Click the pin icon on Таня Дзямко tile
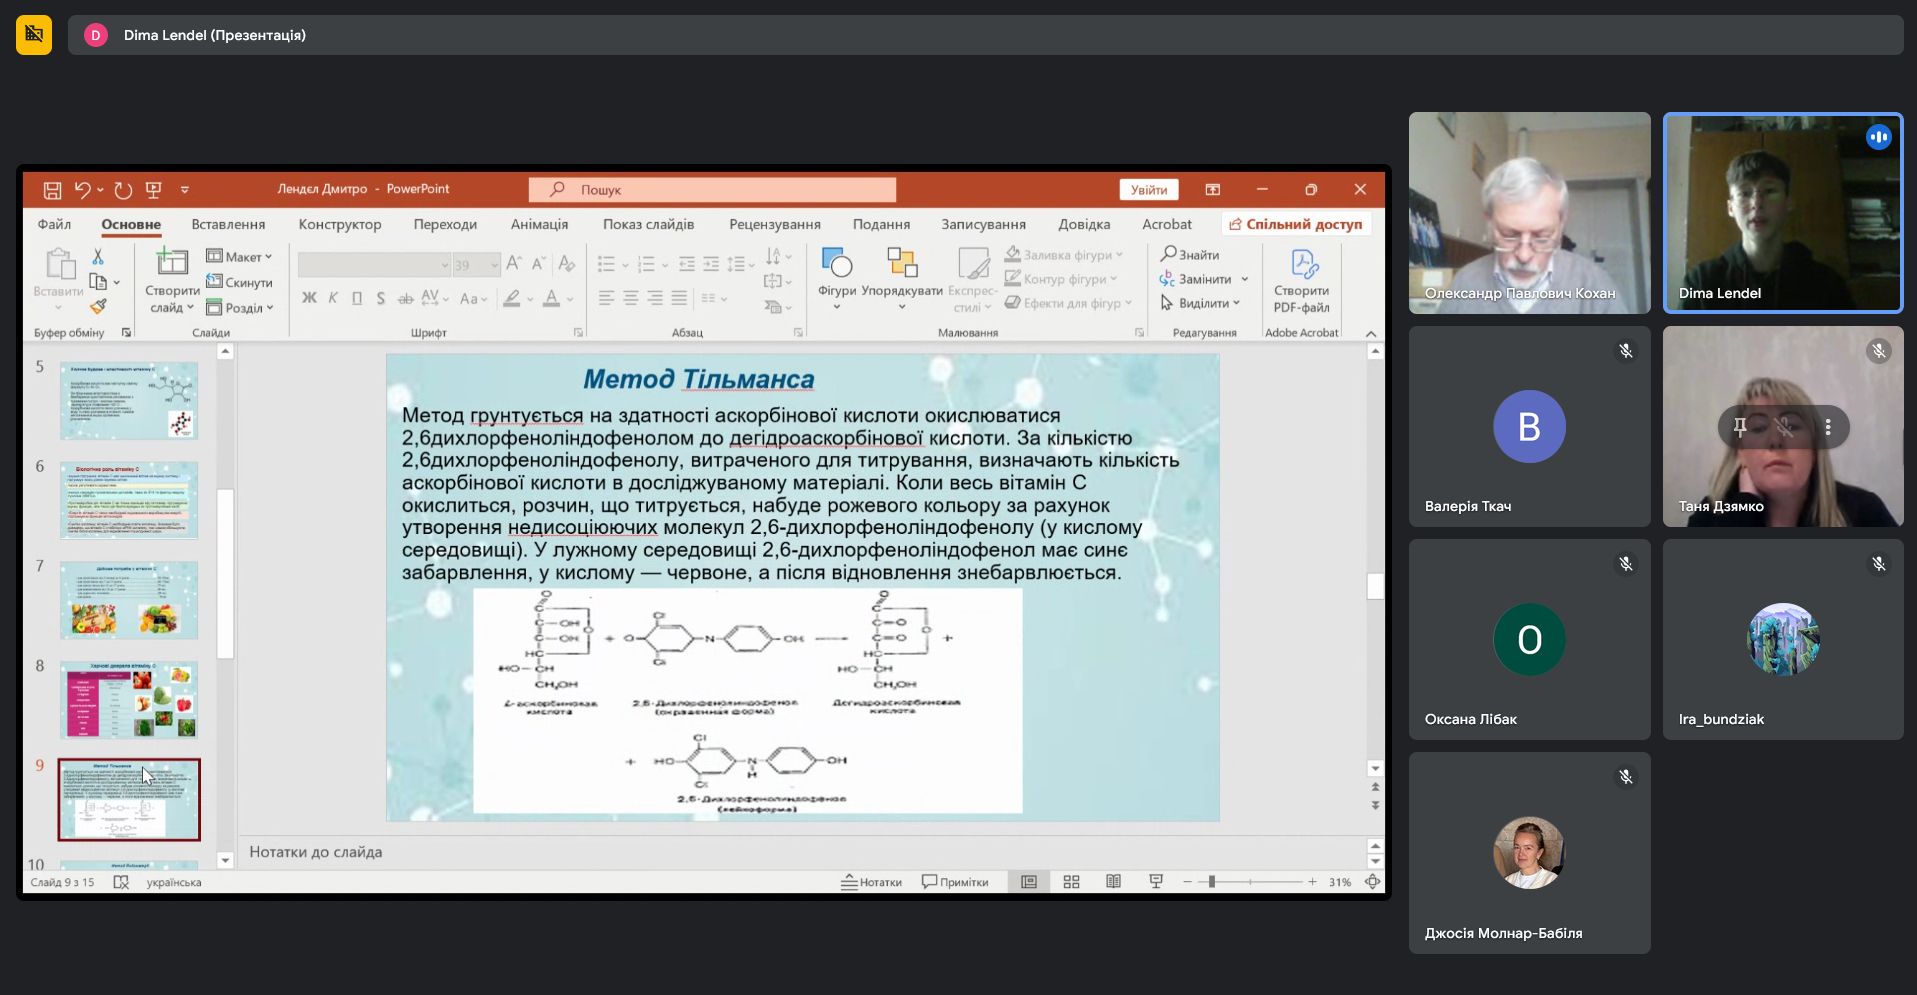This screenshot has height=995, width=1917. pyautogui.click(x=1740, y=427)
